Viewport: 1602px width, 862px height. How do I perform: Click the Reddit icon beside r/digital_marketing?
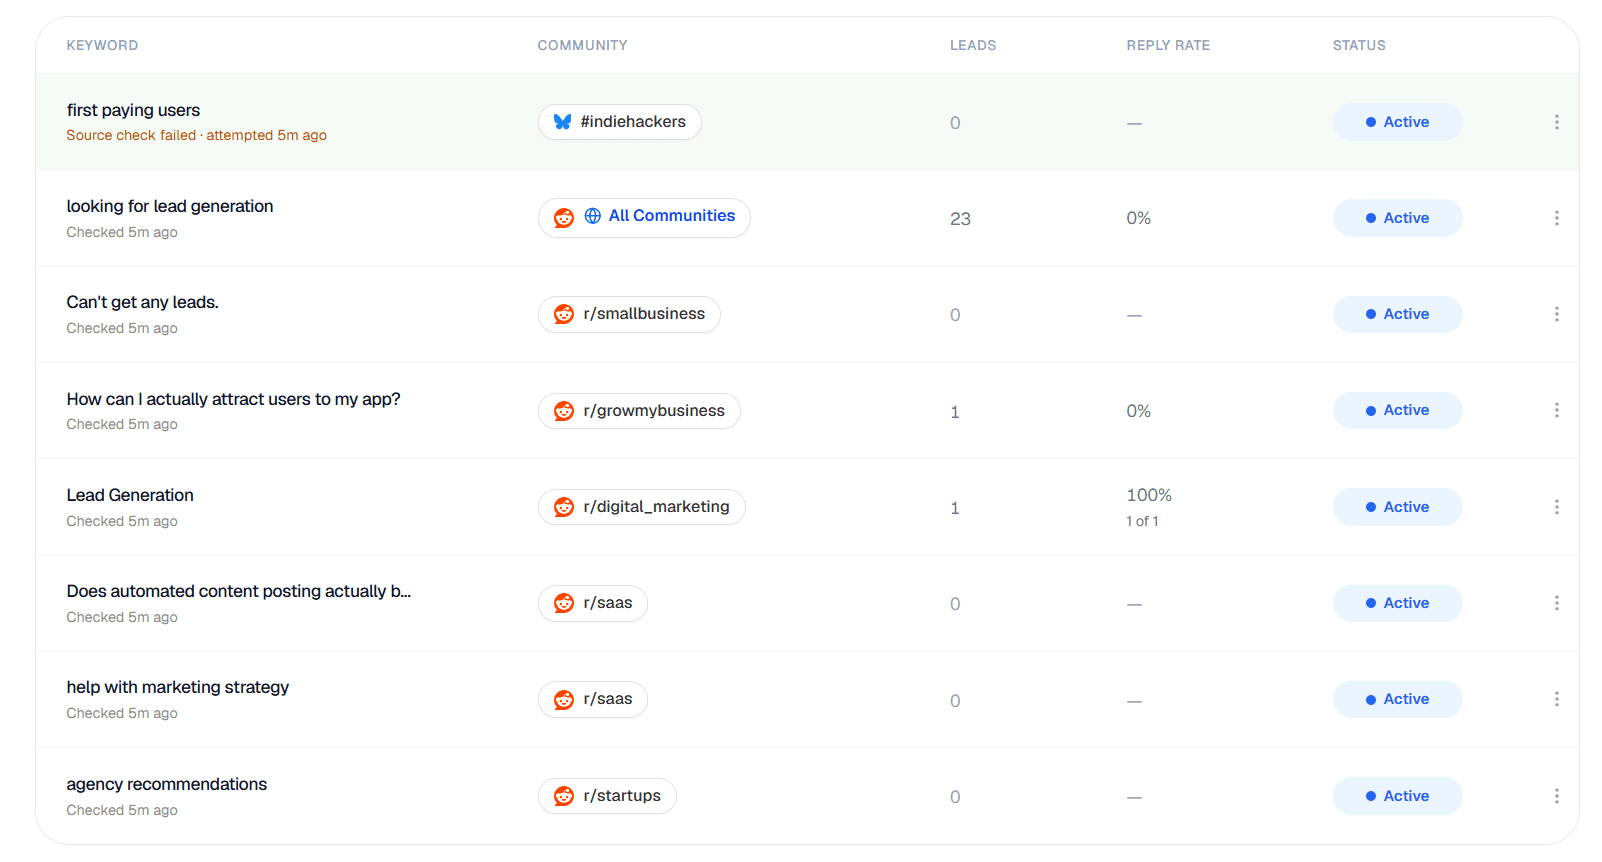pyautogui.click(x=564, y=507)
